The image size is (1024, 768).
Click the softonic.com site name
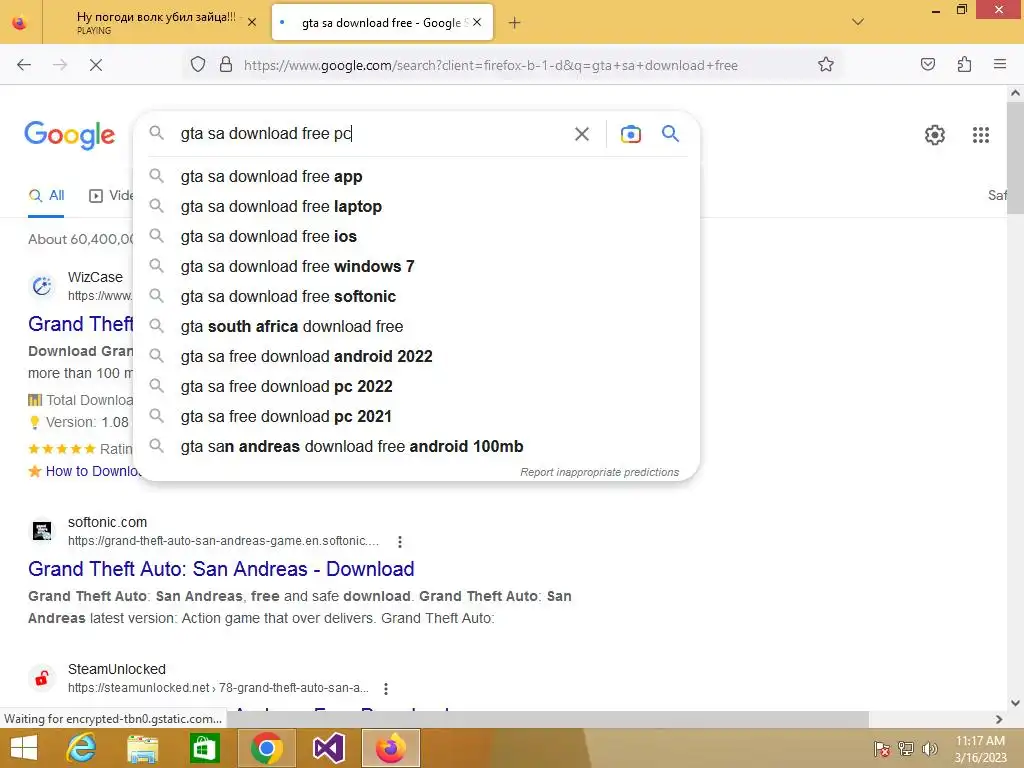pos(107,522)
